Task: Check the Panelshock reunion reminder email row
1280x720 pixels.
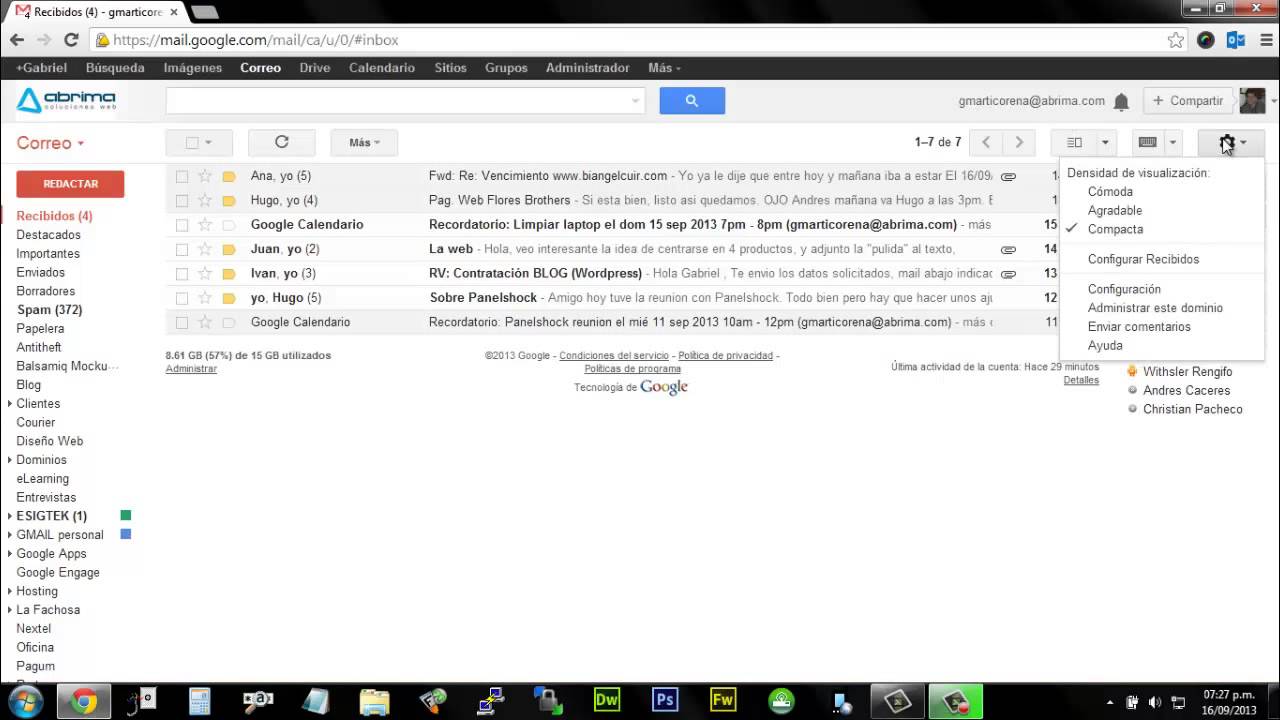Action: point(182,322)
